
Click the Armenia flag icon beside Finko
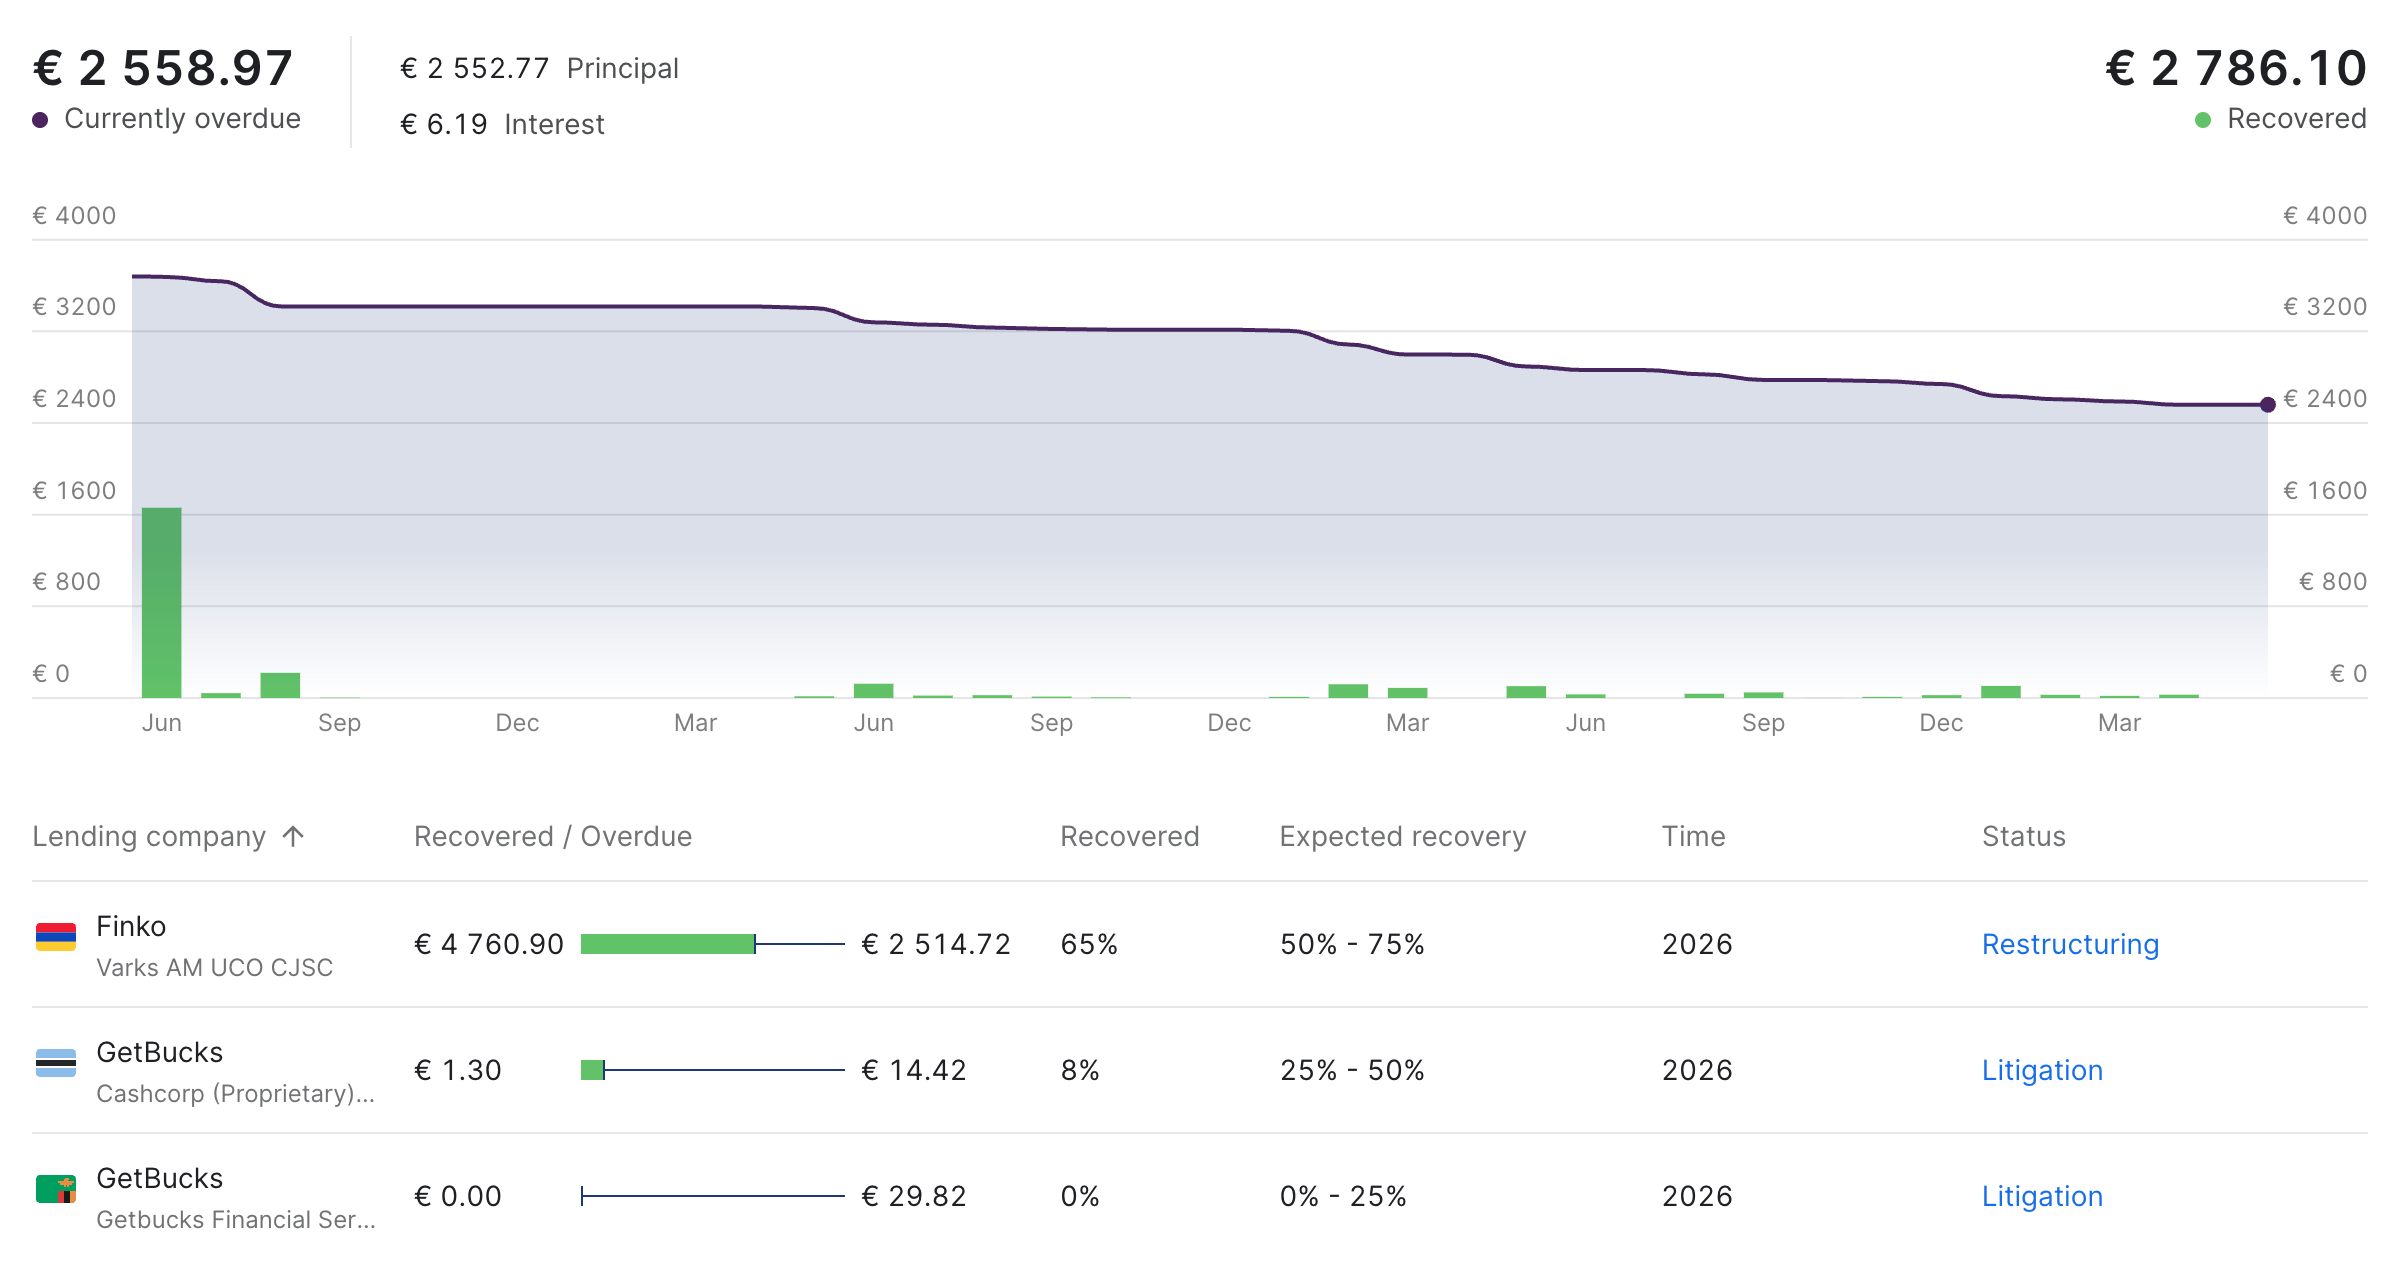[x=56, y=937]
